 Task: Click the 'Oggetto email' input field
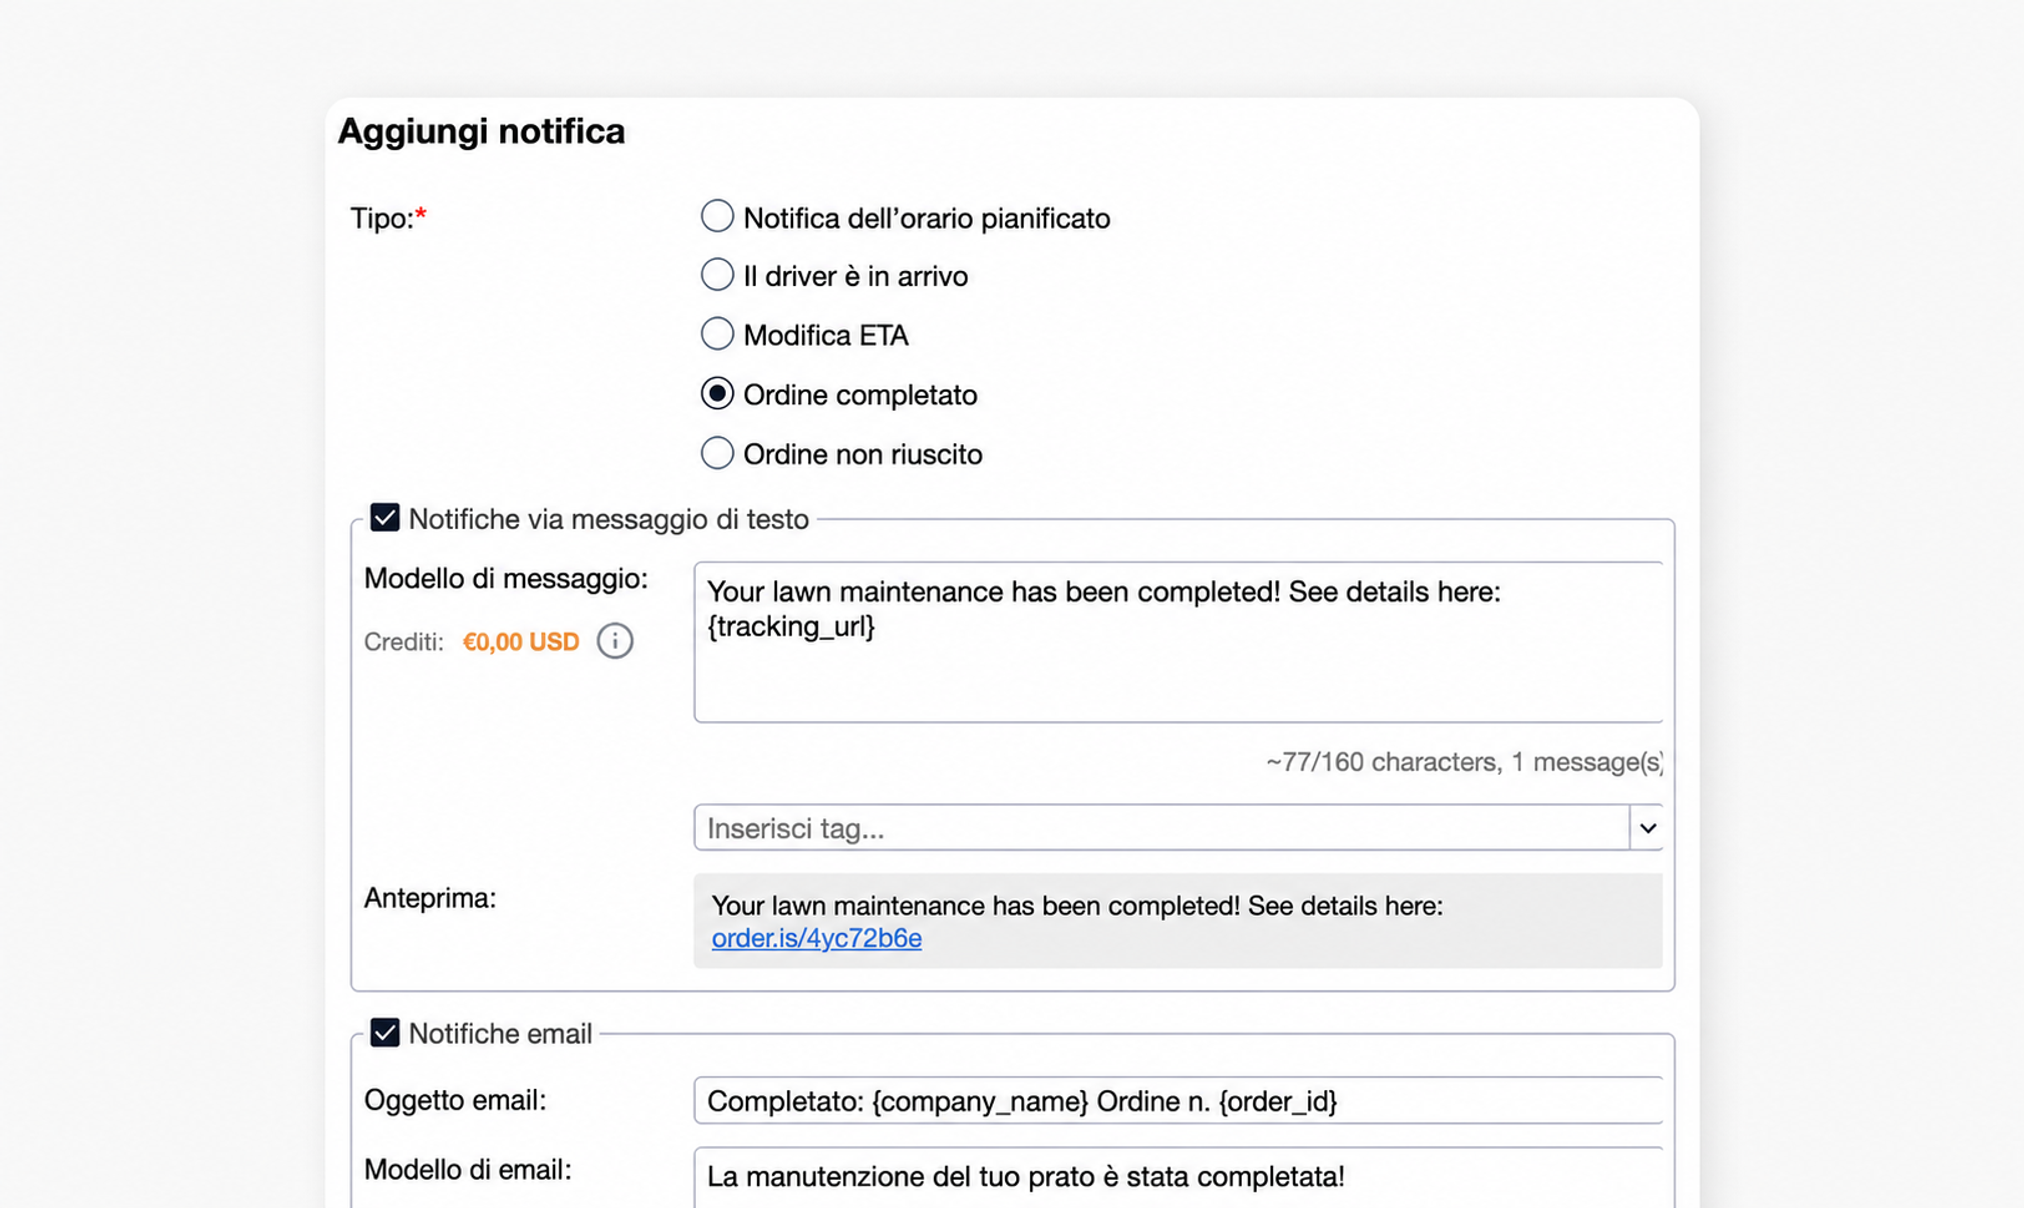1178,1101
